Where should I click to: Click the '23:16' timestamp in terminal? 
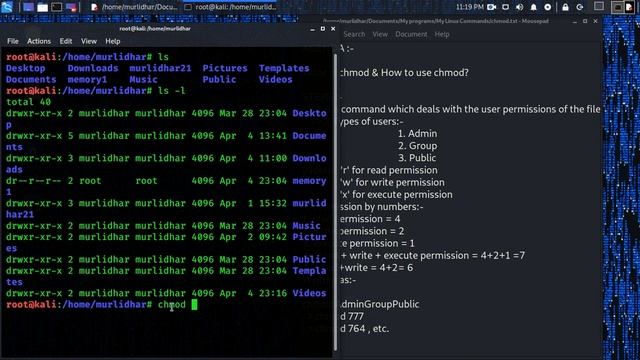273,293
